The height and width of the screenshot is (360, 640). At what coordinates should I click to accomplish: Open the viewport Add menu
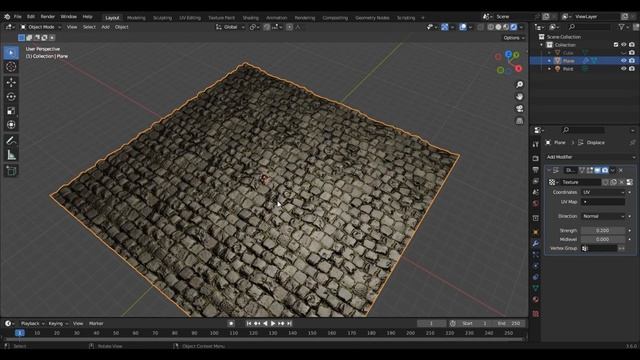[x=105, y=27]
